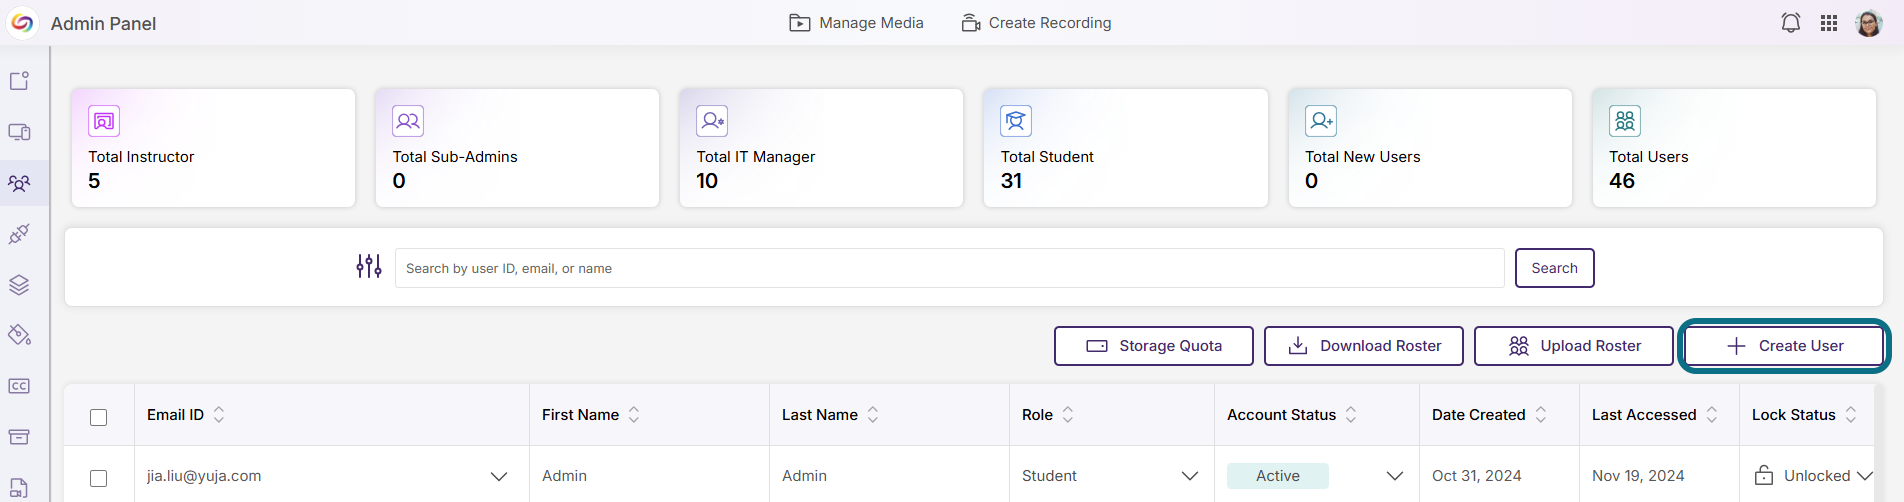Open Manage Media from top bar

click(x=856, y=23)
